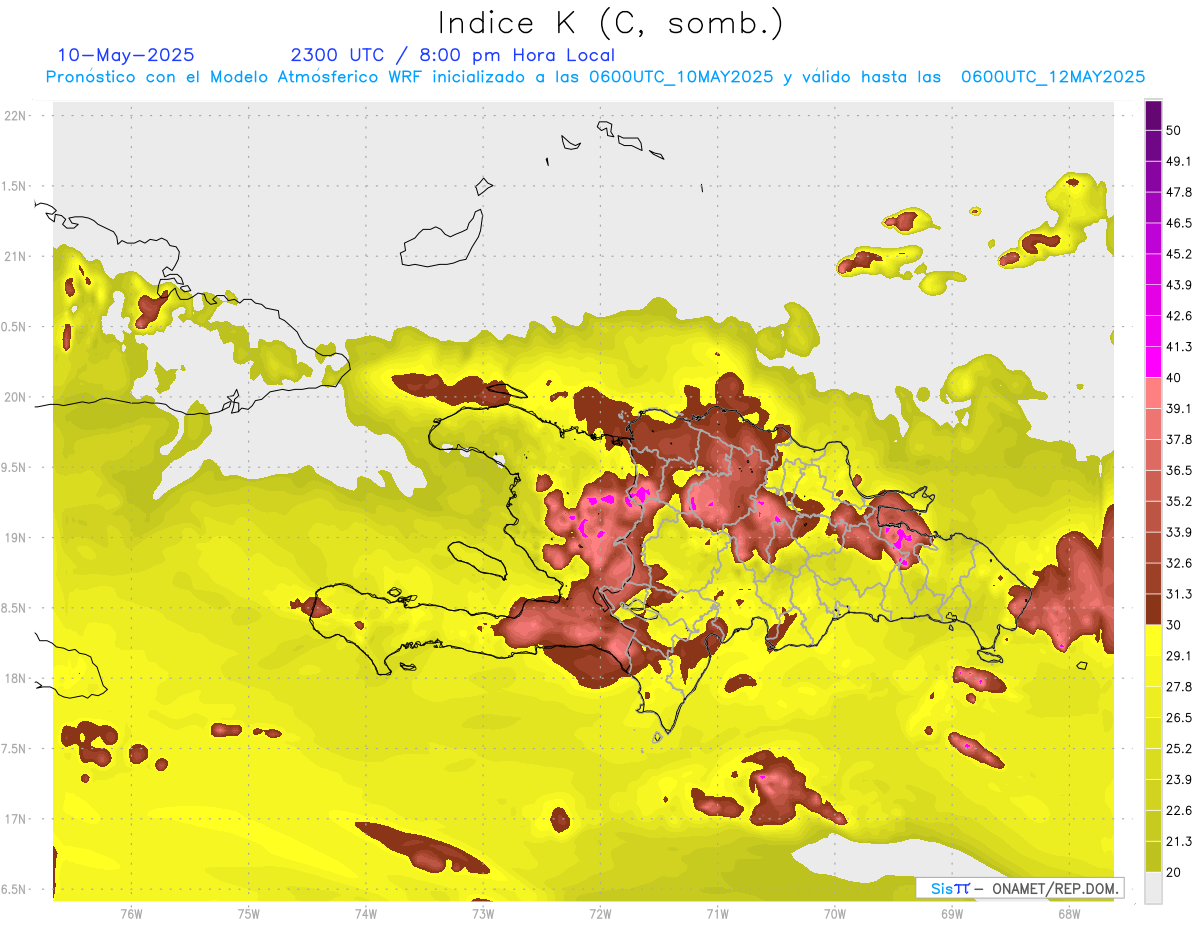
Task: Click the '45.2' colorbar value
Action: tap(1178, 254)
